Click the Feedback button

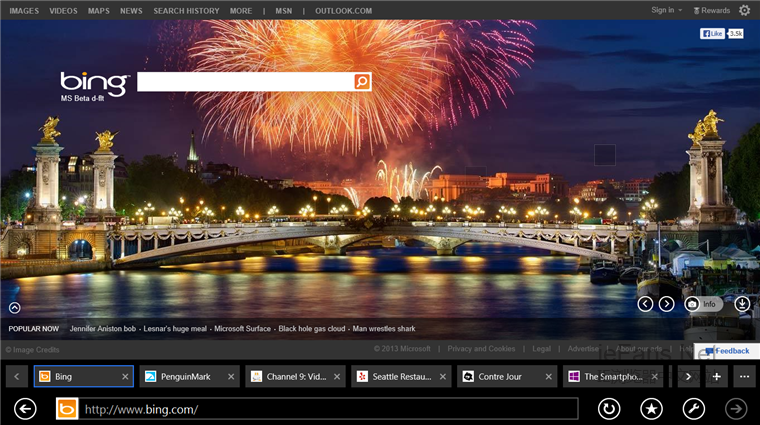(x=727, y=351)
